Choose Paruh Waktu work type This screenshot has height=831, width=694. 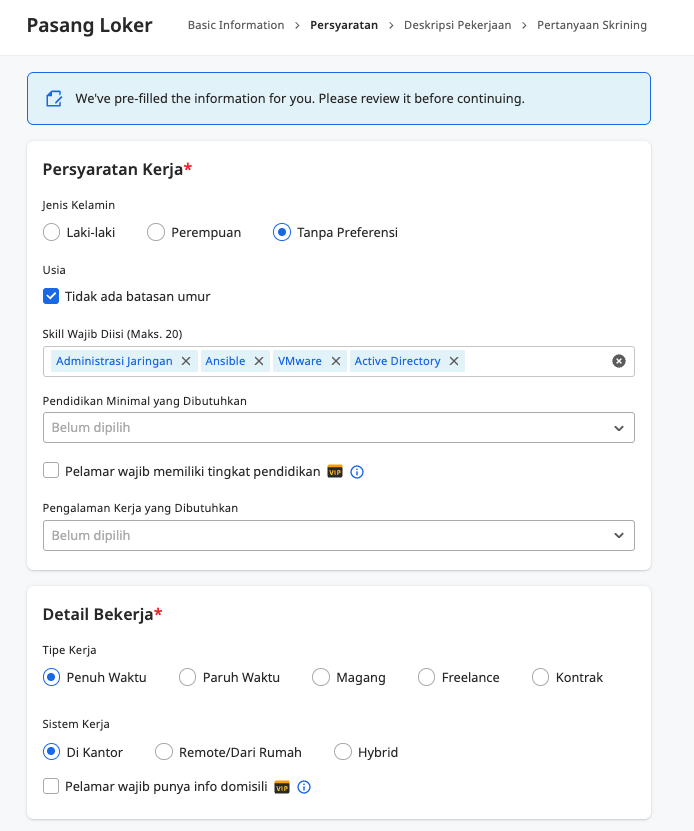188,677
